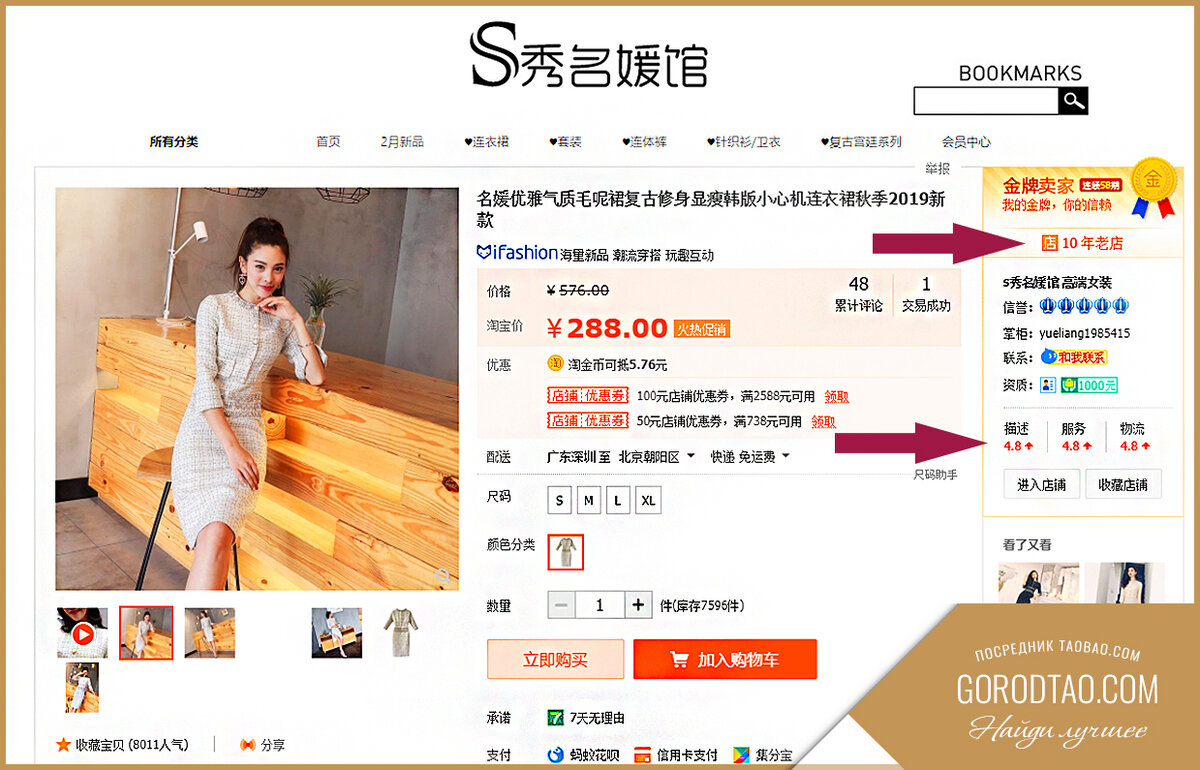Play the product video thumbnail
The height and width of the screenshot is (770, 1200).
(x=82, y=632)
